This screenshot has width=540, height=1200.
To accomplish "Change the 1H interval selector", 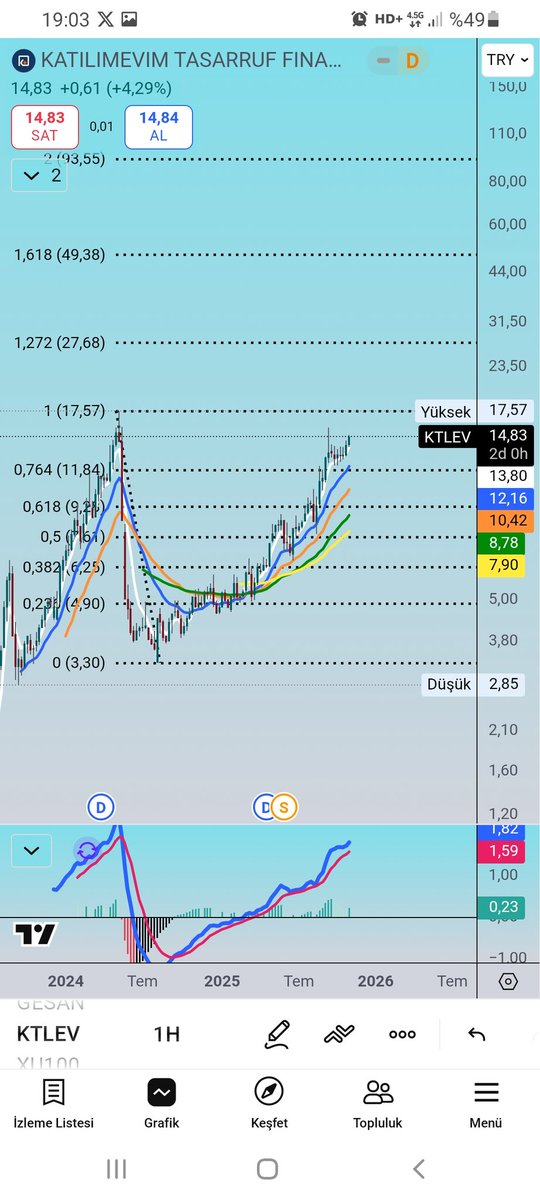I will [x=167, y=1034].
